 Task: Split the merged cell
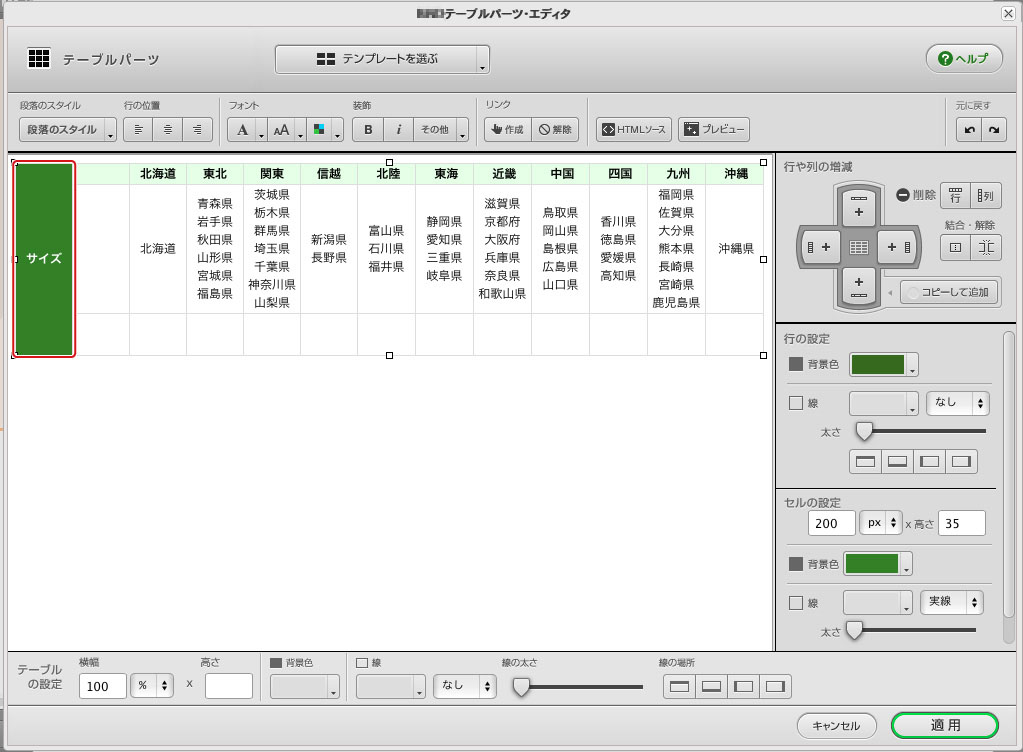click(985, 247)
